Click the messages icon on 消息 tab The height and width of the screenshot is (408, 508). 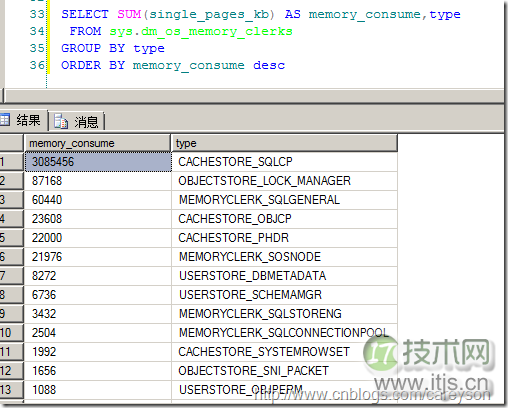[61, 121]
